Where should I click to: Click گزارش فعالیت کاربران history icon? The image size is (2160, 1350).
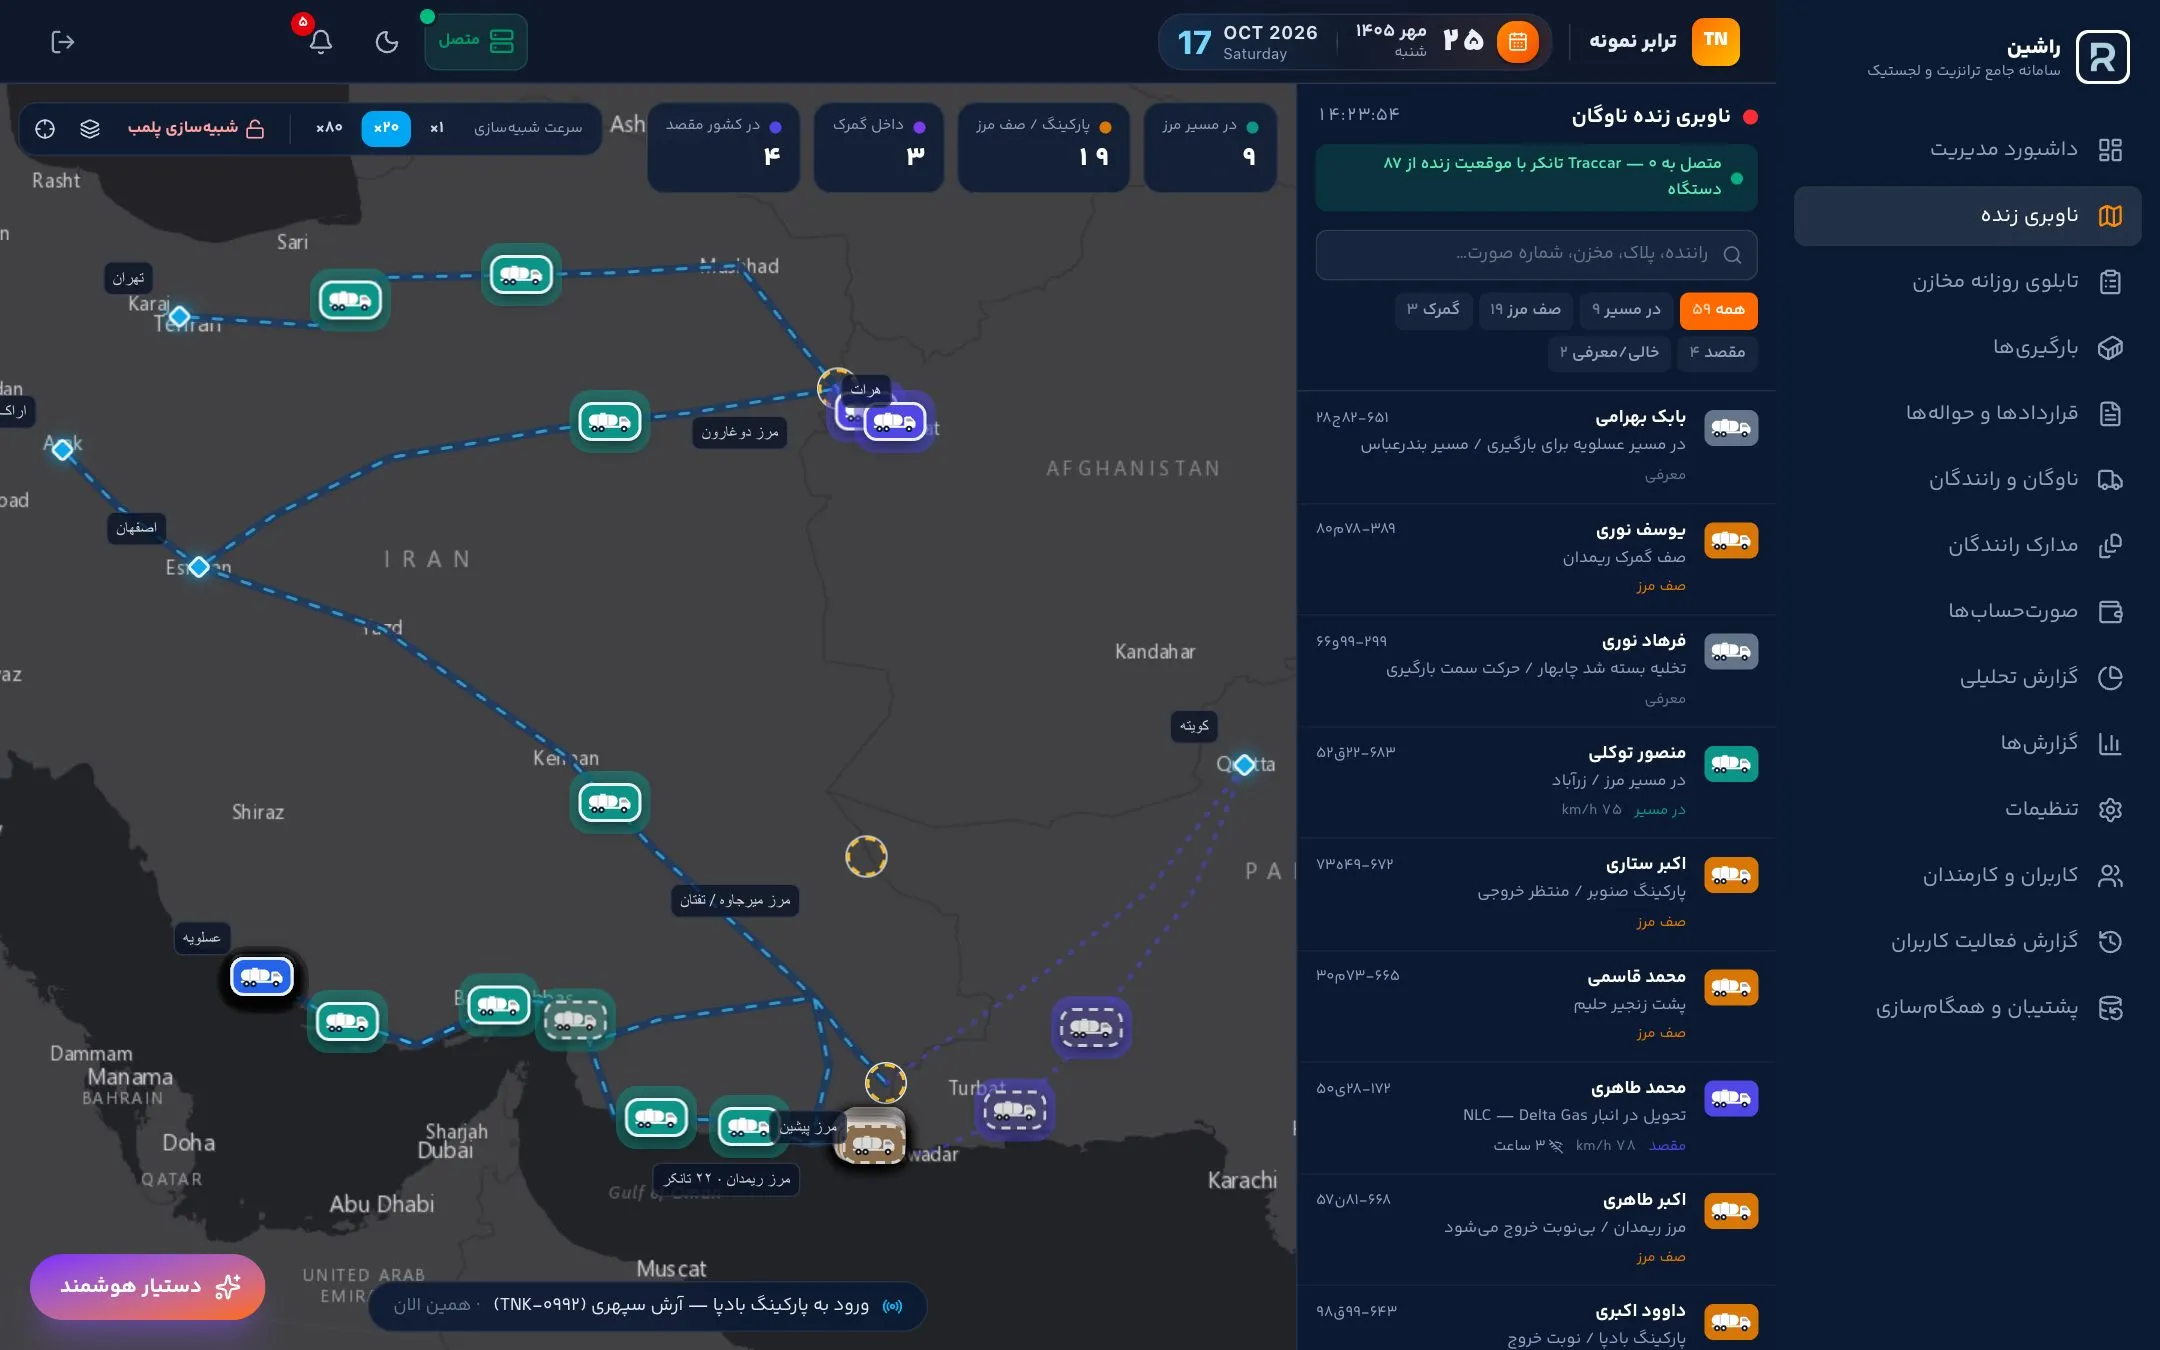click(2110, 942)
